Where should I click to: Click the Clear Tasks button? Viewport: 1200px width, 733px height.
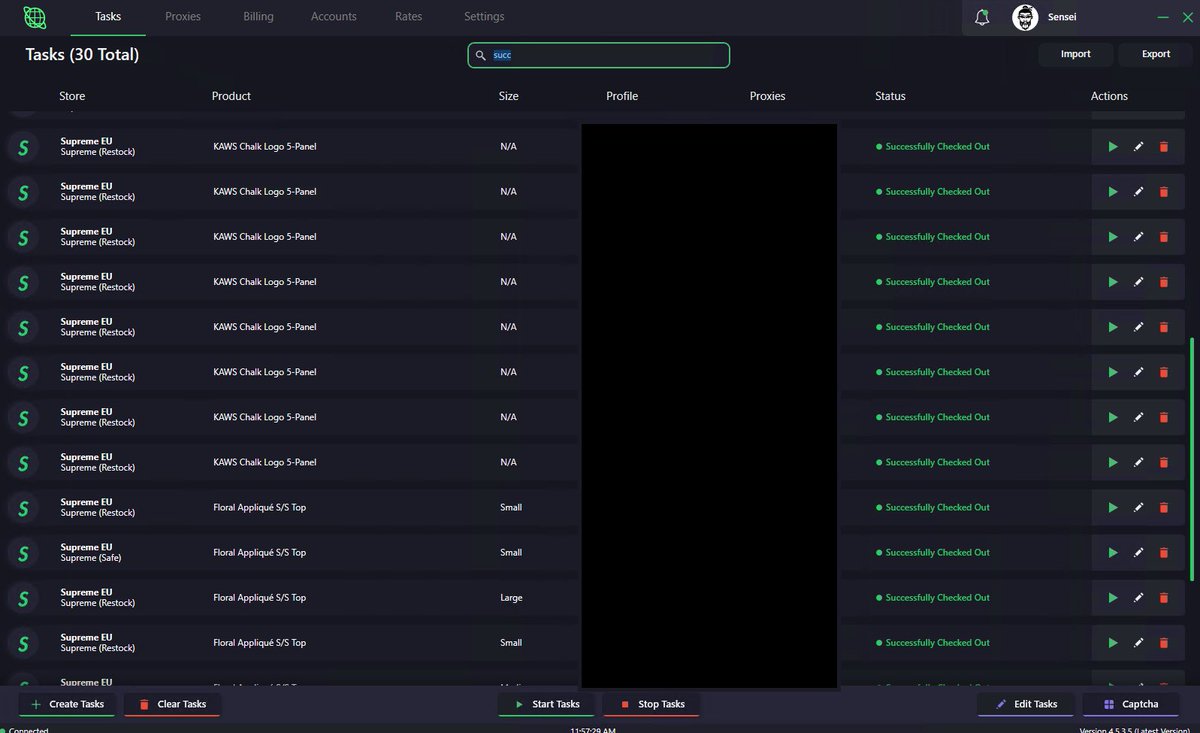(x=172, y=704)
